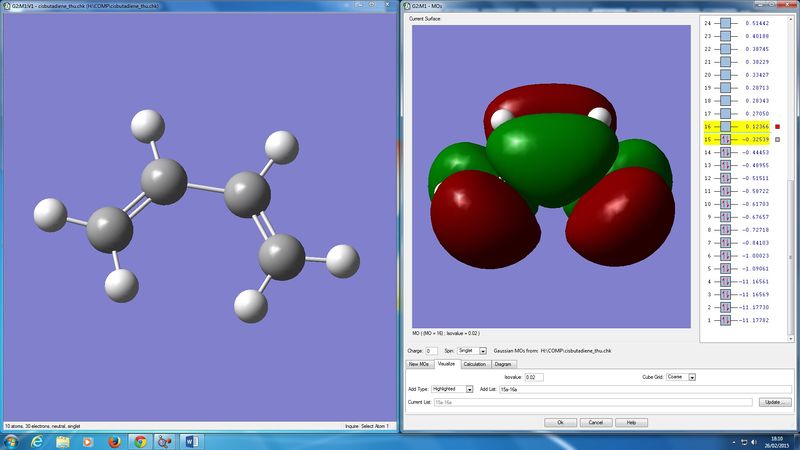Switch to the New MOs tab
800x450 pixels.
click(417, 364)
